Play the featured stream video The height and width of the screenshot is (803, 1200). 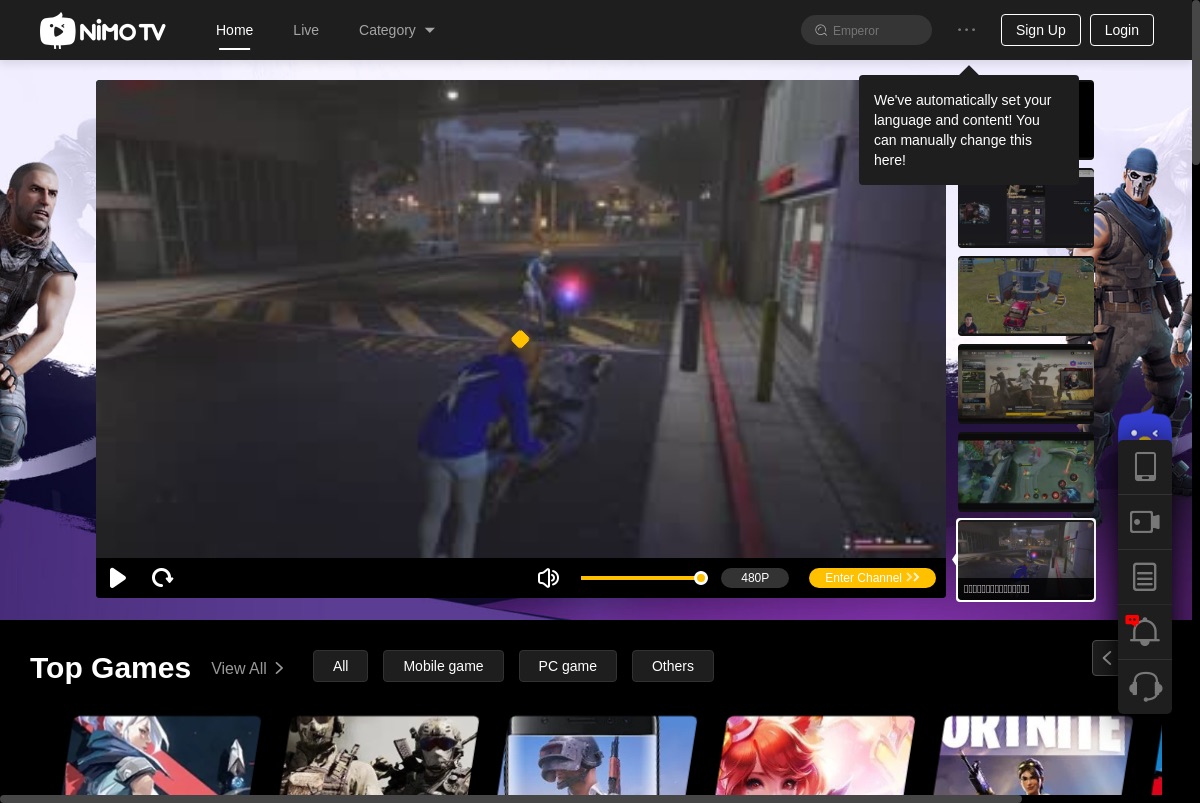(118, 578)
